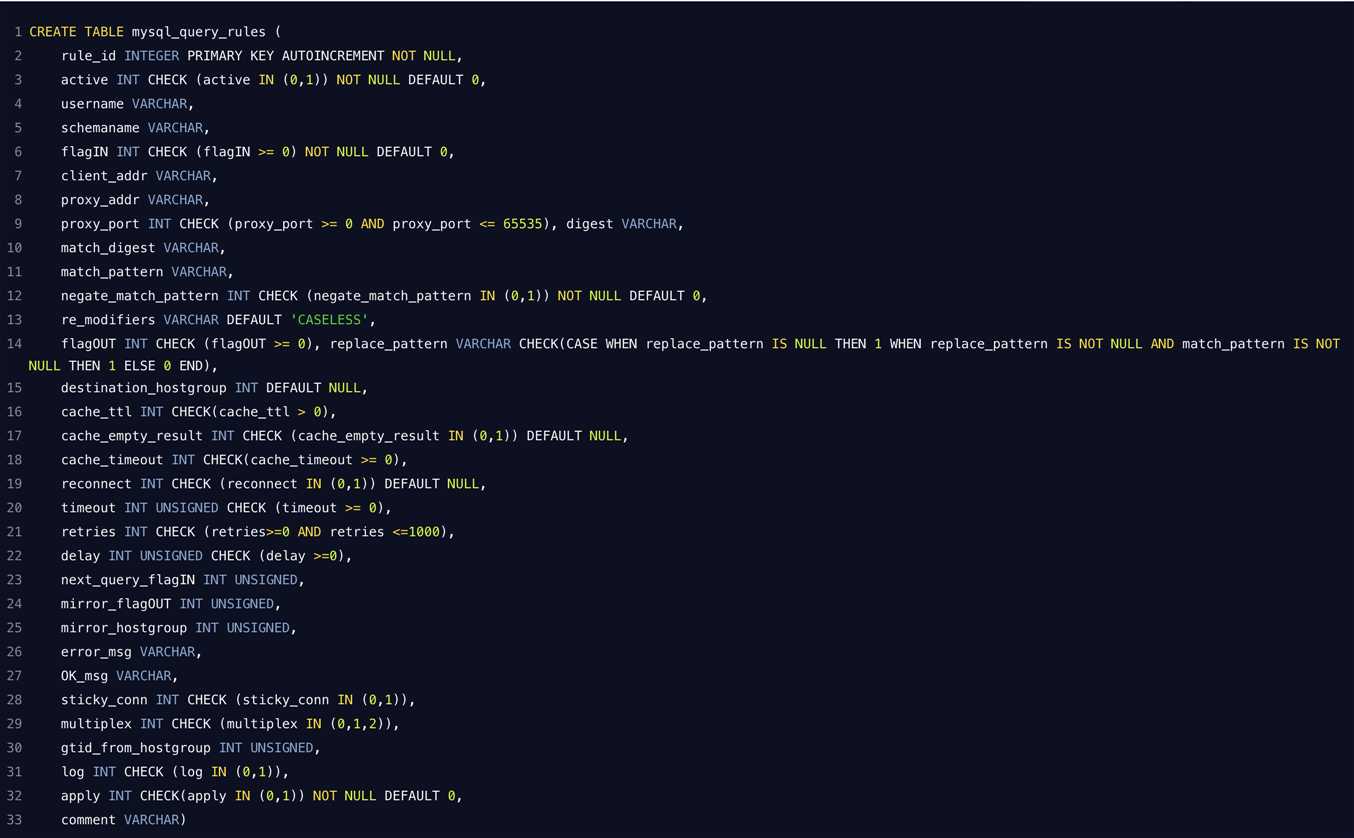Click AUTOINCREMENT keyword on line 2
Image resolution: width=1354 pixels, height=838 pixels.
click(x=333, y=56)
